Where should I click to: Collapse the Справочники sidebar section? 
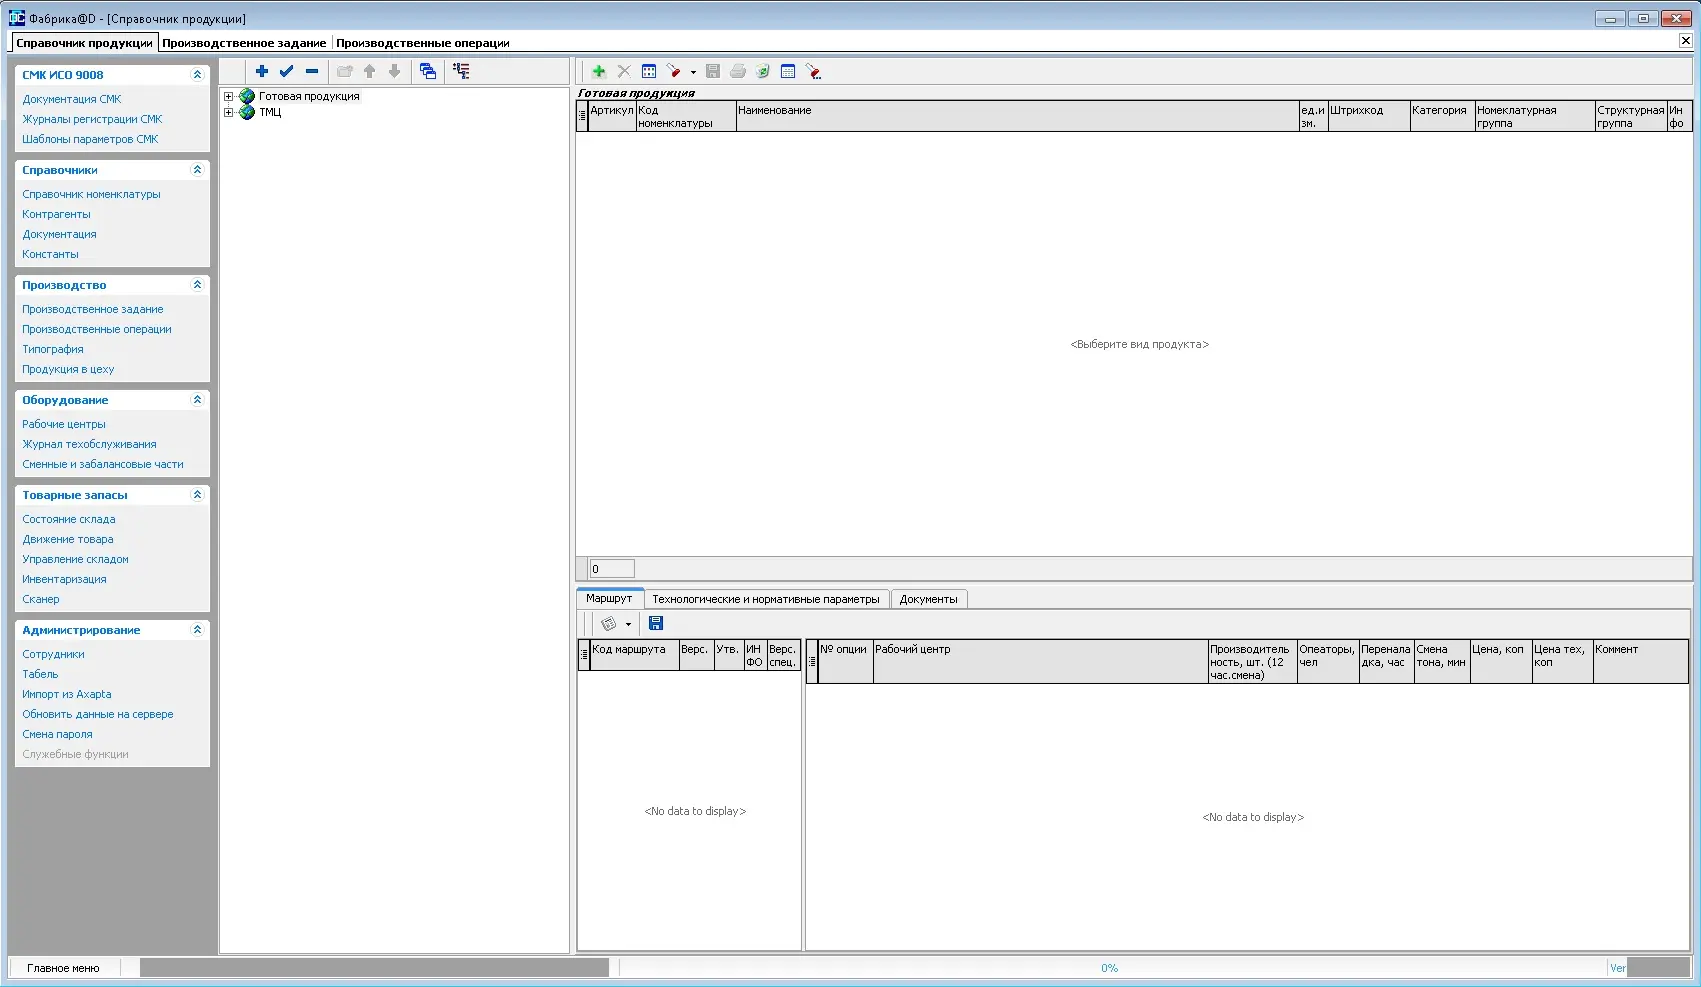[x=197, y=170]
